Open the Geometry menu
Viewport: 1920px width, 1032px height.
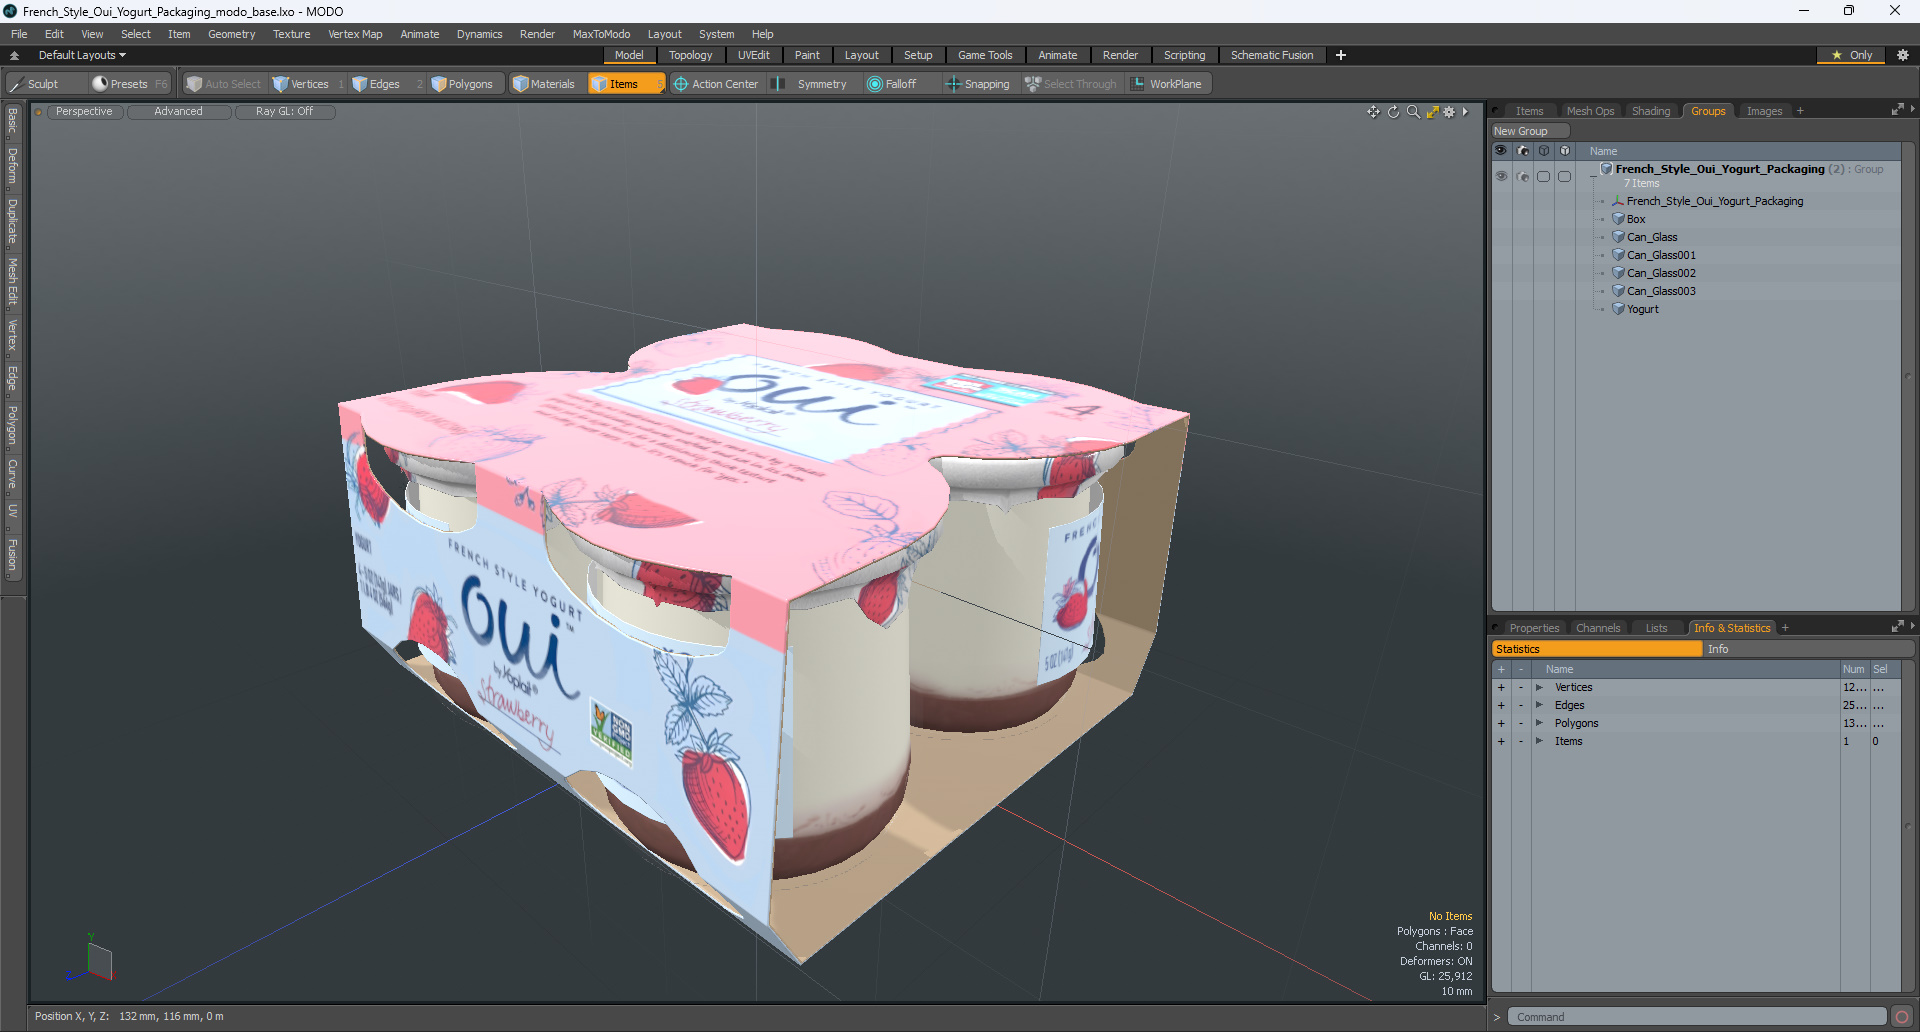click(x=231, y=34)
